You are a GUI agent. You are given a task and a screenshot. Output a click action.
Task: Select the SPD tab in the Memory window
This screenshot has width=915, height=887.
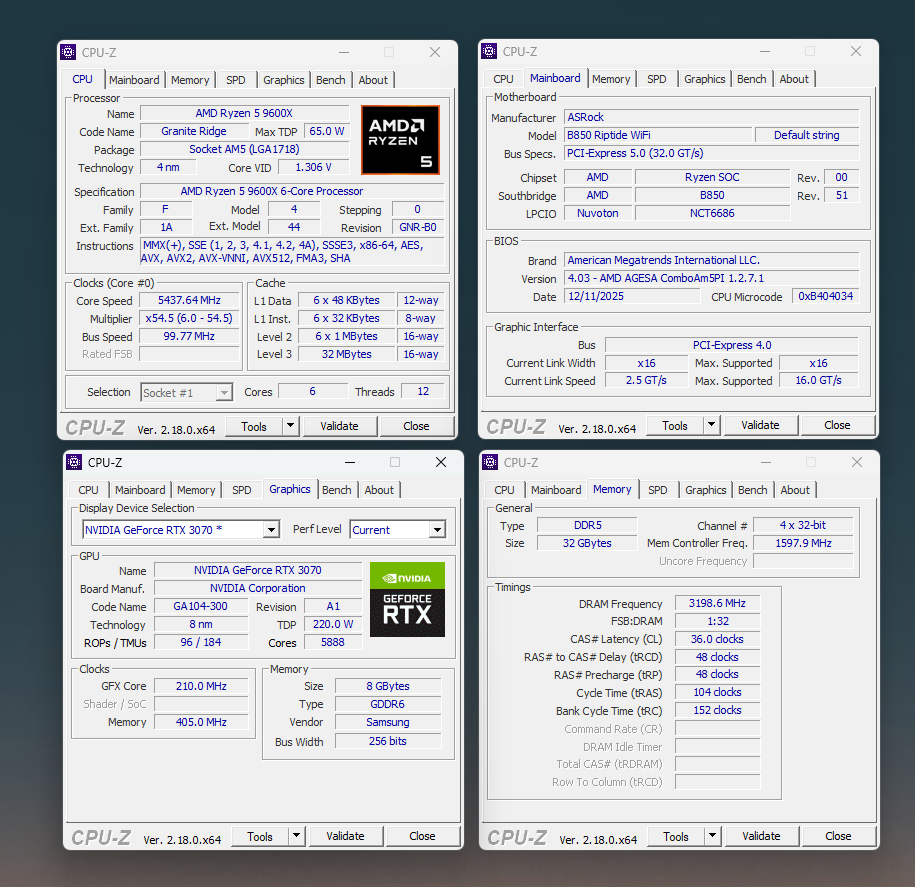click(x=658, y=490)
